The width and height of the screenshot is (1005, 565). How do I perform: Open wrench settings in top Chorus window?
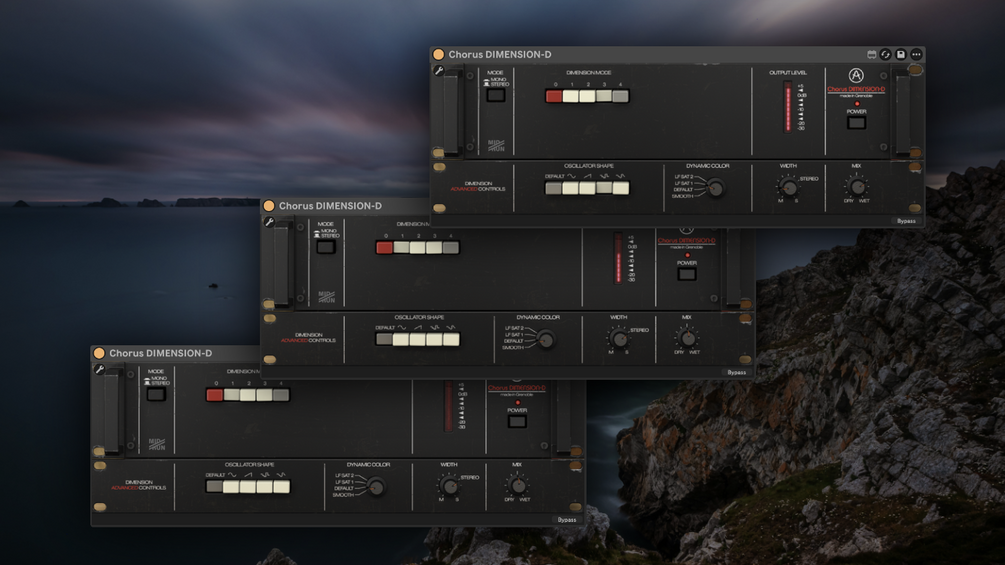coord(439,70)
